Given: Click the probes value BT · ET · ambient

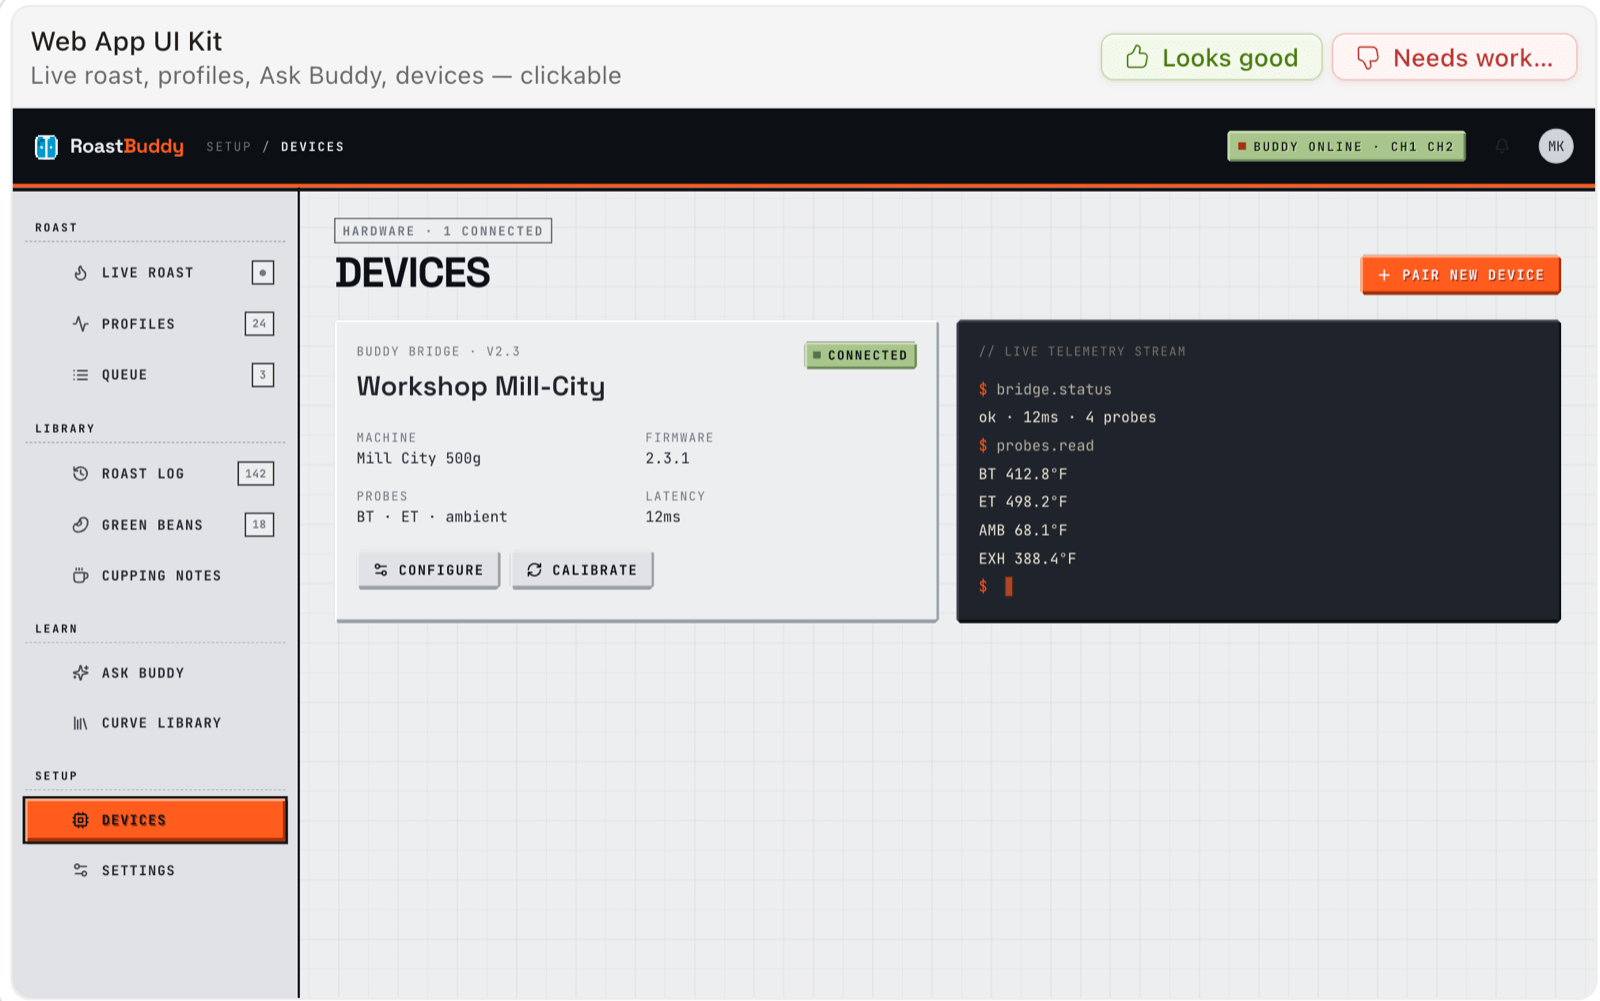Looking at the screenshot, I should [432, 517].
